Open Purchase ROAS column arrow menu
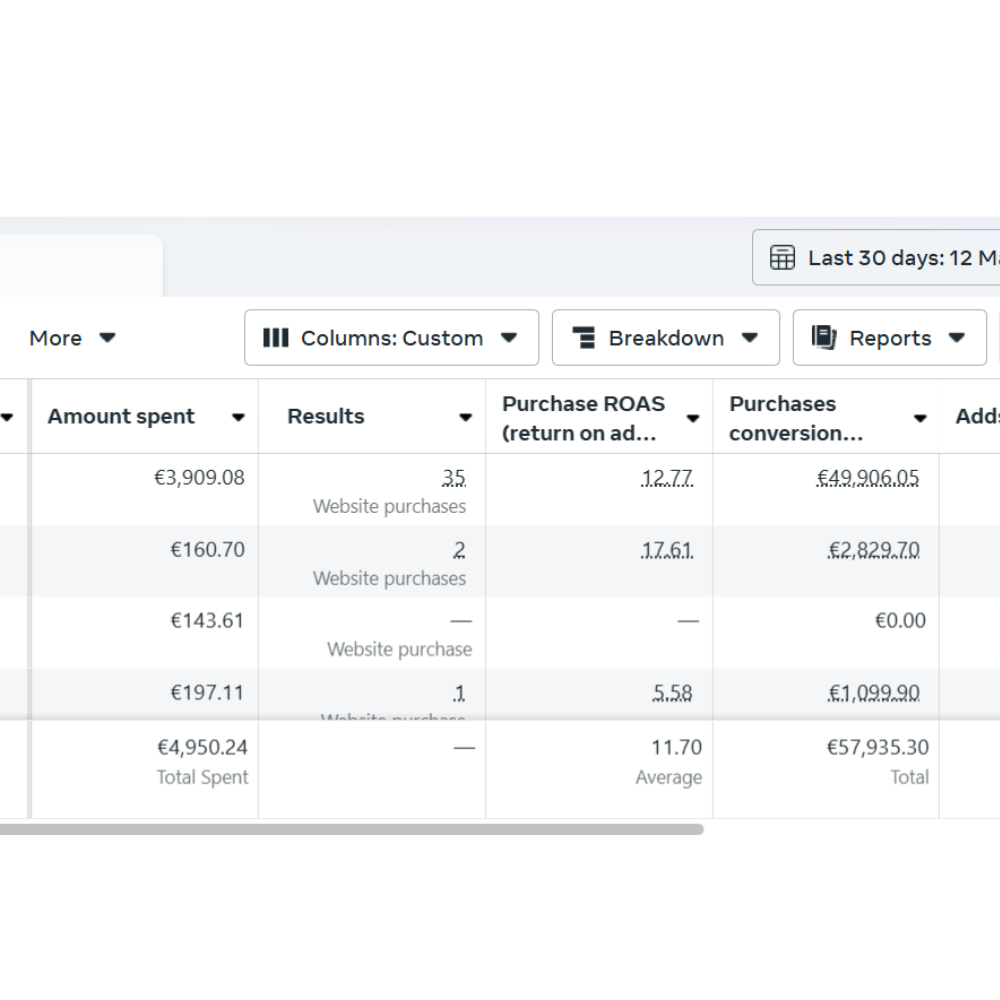1000x1000 pixels. 692,419
